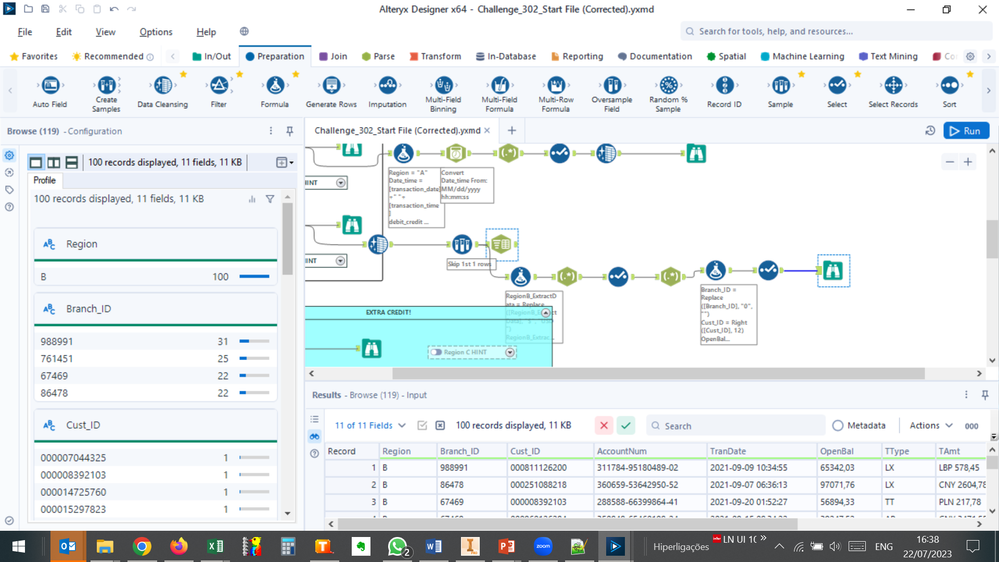The image size is (999, 562).
Task: Open Favorites tool category
Action: (x=34, y=56)
